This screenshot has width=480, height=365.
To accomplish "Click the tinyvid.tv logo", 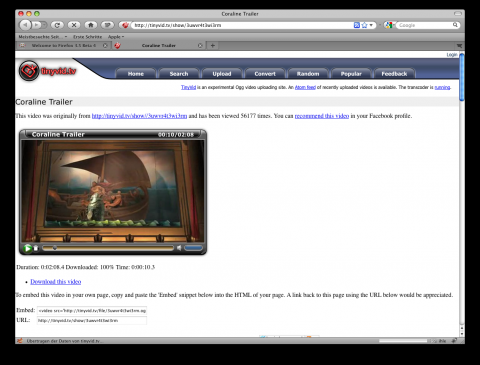I will [x=48, y=71].
